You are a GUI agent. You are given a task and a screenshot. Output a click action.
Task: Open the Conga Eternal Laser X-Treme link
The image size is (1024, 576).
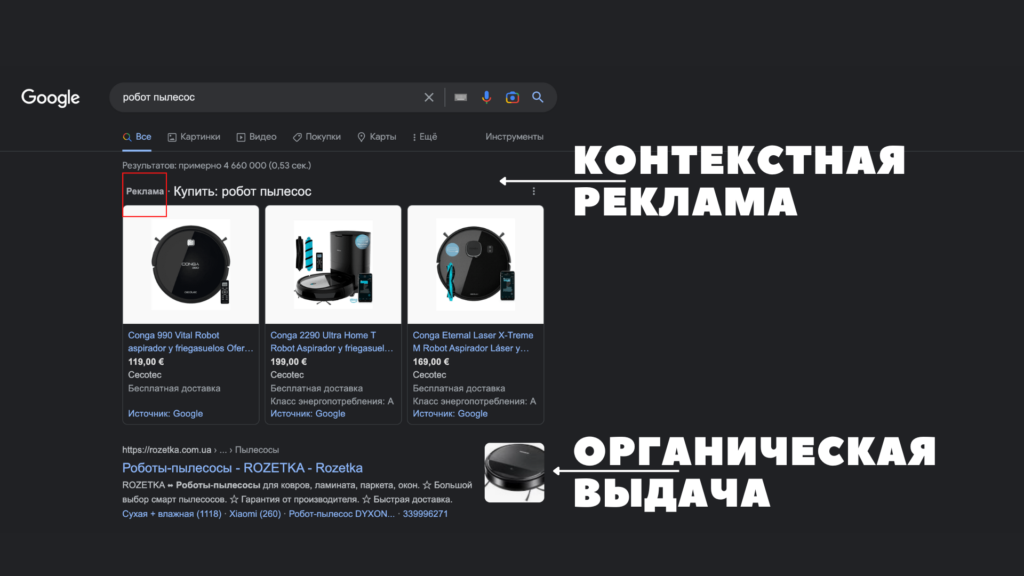tap(473, 342)
